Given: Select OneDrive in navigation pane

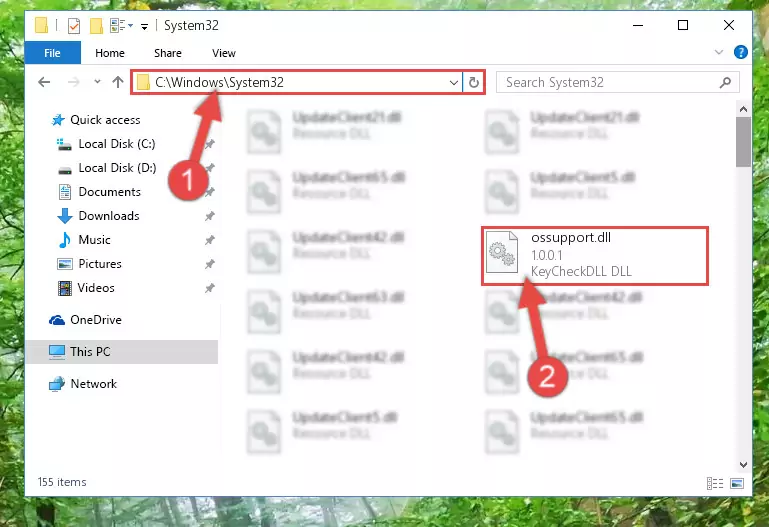Looking at the screenshot, I should [x=96, y=320].
